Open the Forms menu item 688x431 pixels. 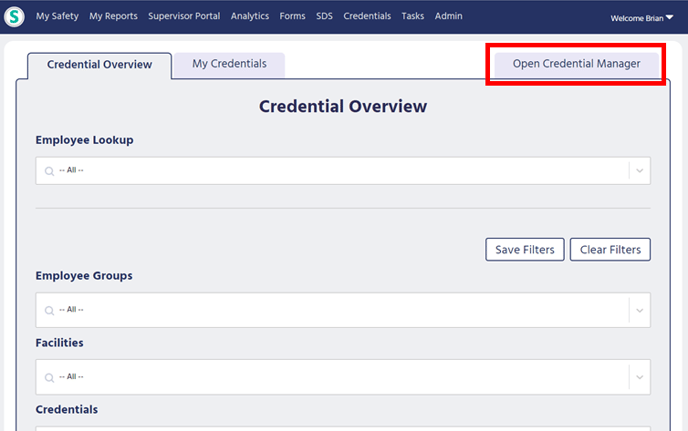click(292, 16)
